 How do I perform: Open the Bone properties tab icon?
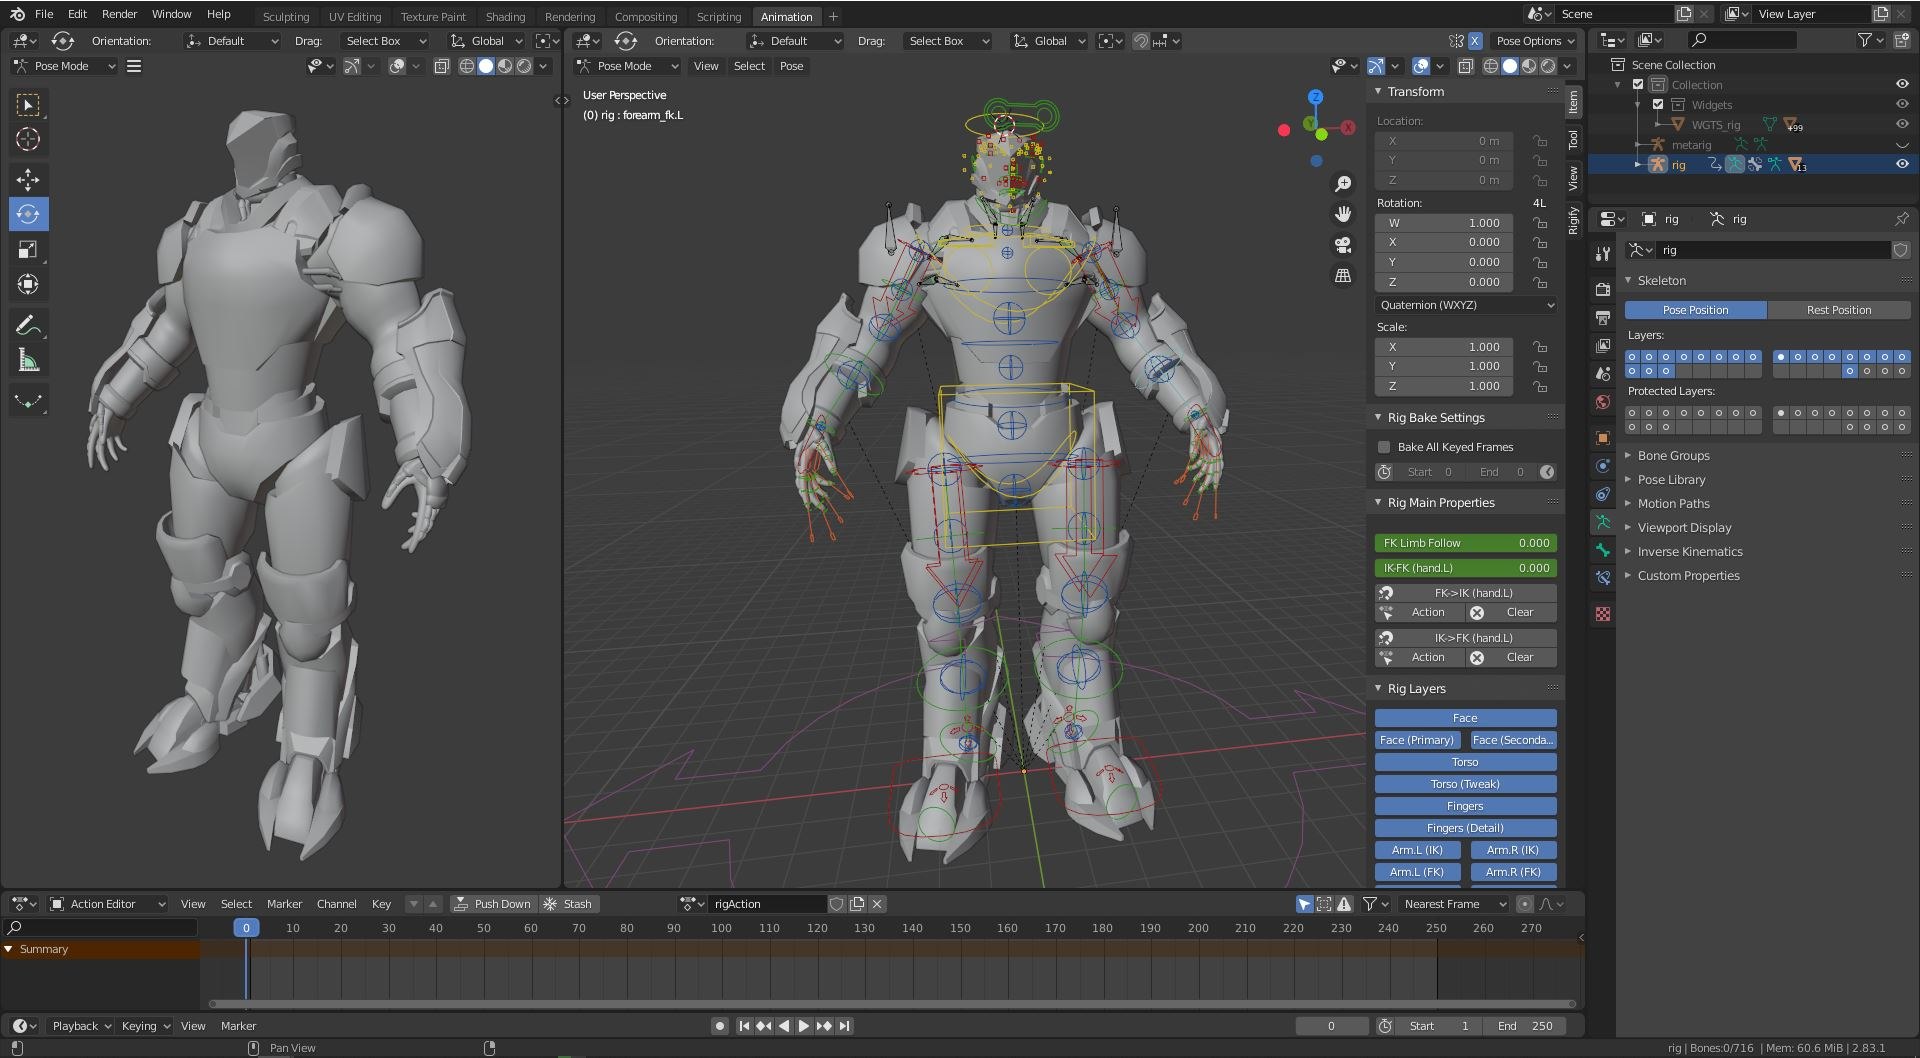click(x=1603, y=550)
